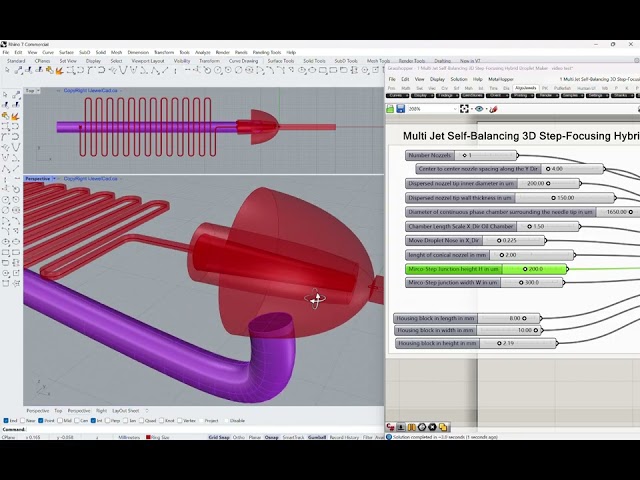Screen dimensions: 640x480
Task: Switch to the AlgoJewels component tab
Action: [525, 88]
